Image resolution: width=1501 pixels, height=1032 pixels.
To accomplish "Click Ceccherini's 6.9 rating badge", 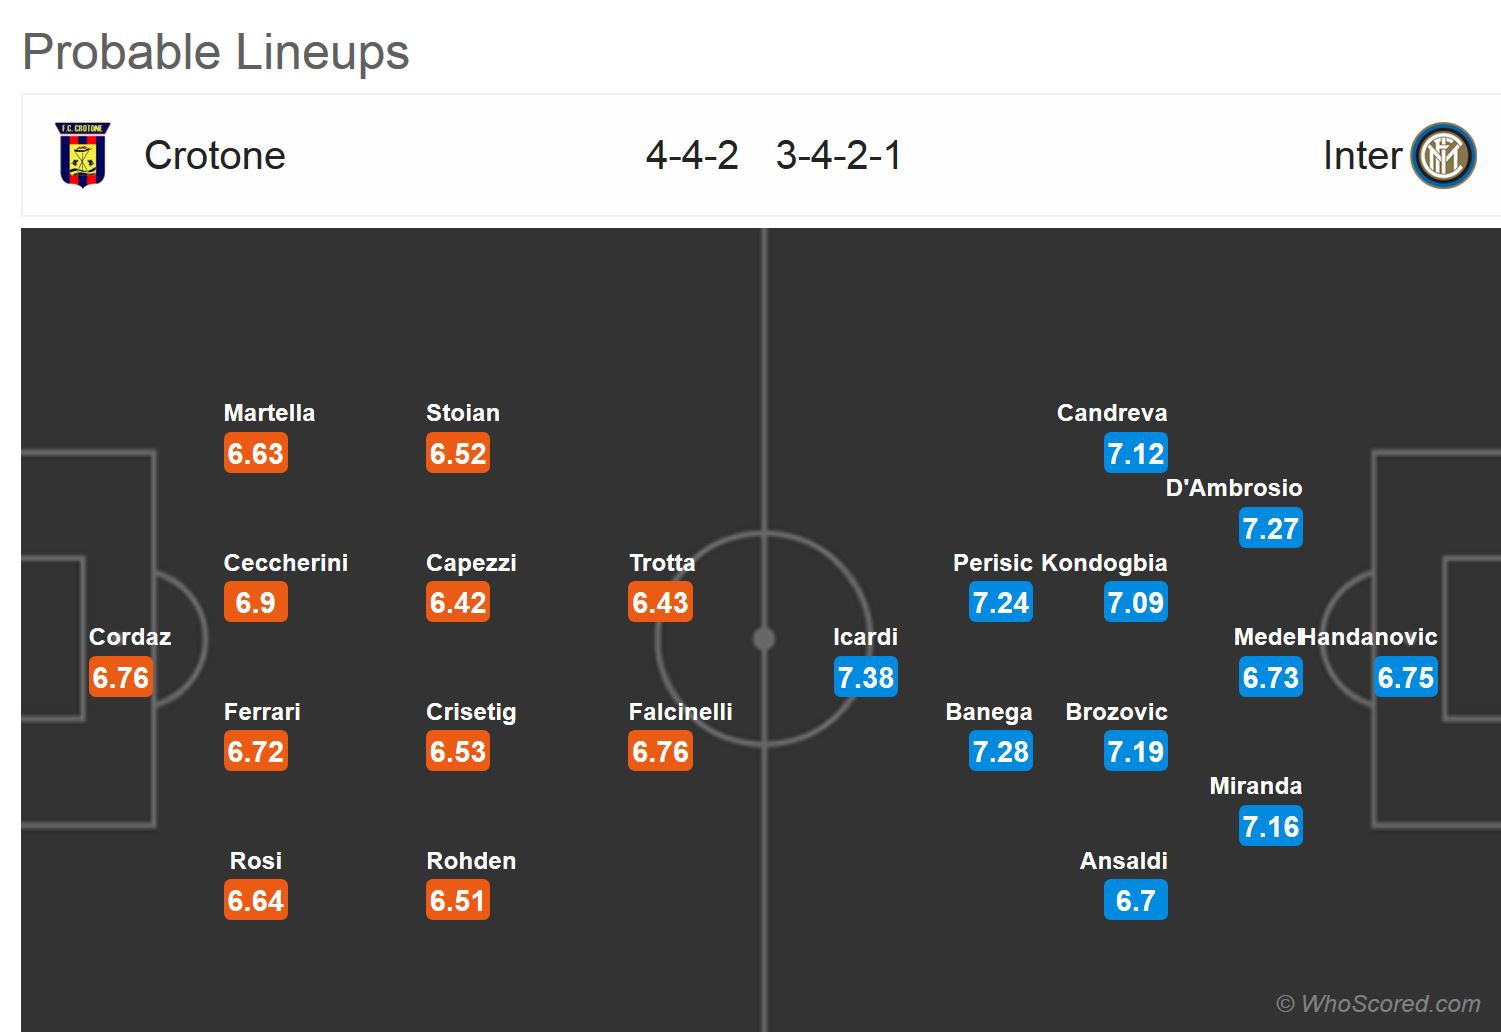I will click(x=256, y=602).
